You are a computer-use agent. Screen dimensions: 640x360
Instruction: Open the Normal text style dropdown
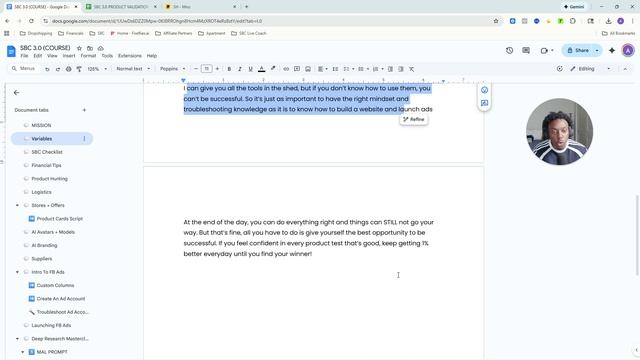pos(133,69)
